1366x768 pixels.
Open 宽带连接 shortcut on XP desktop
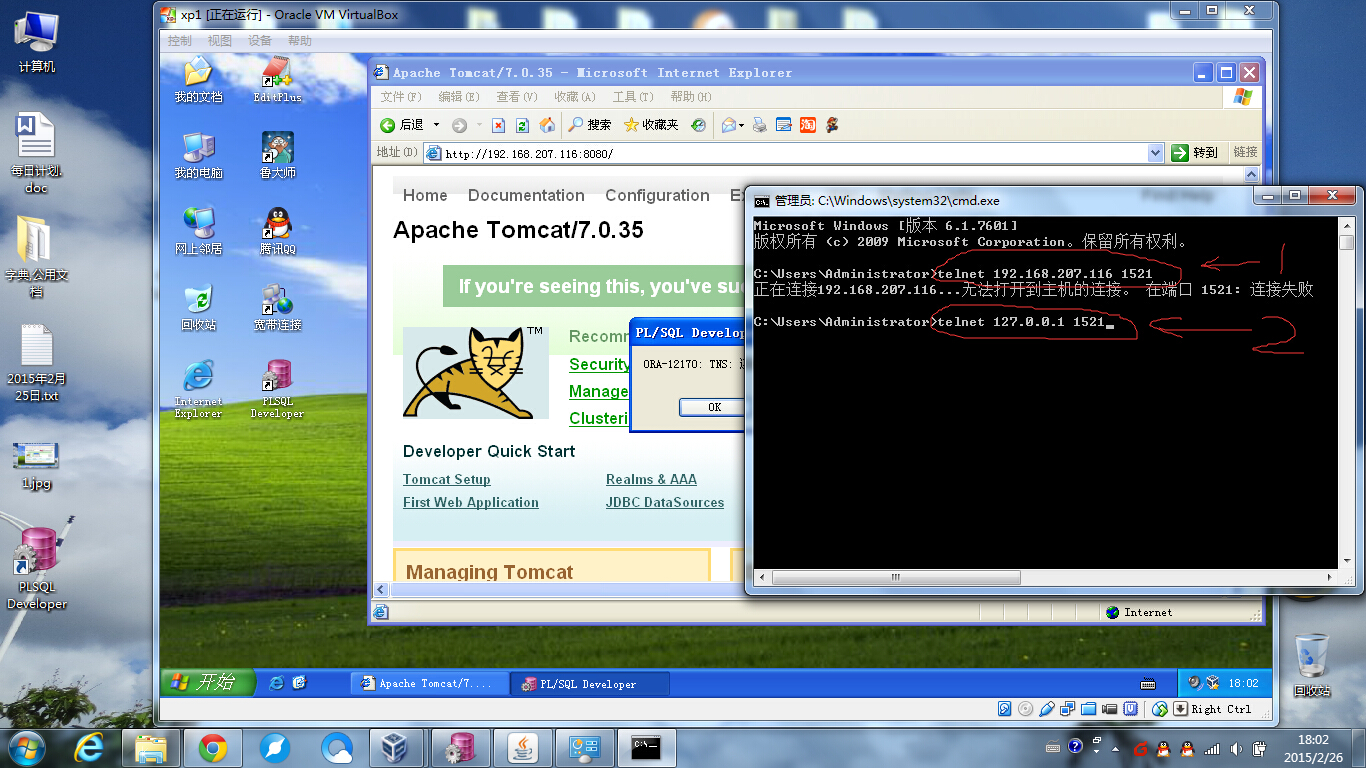[x=277, y=307]
